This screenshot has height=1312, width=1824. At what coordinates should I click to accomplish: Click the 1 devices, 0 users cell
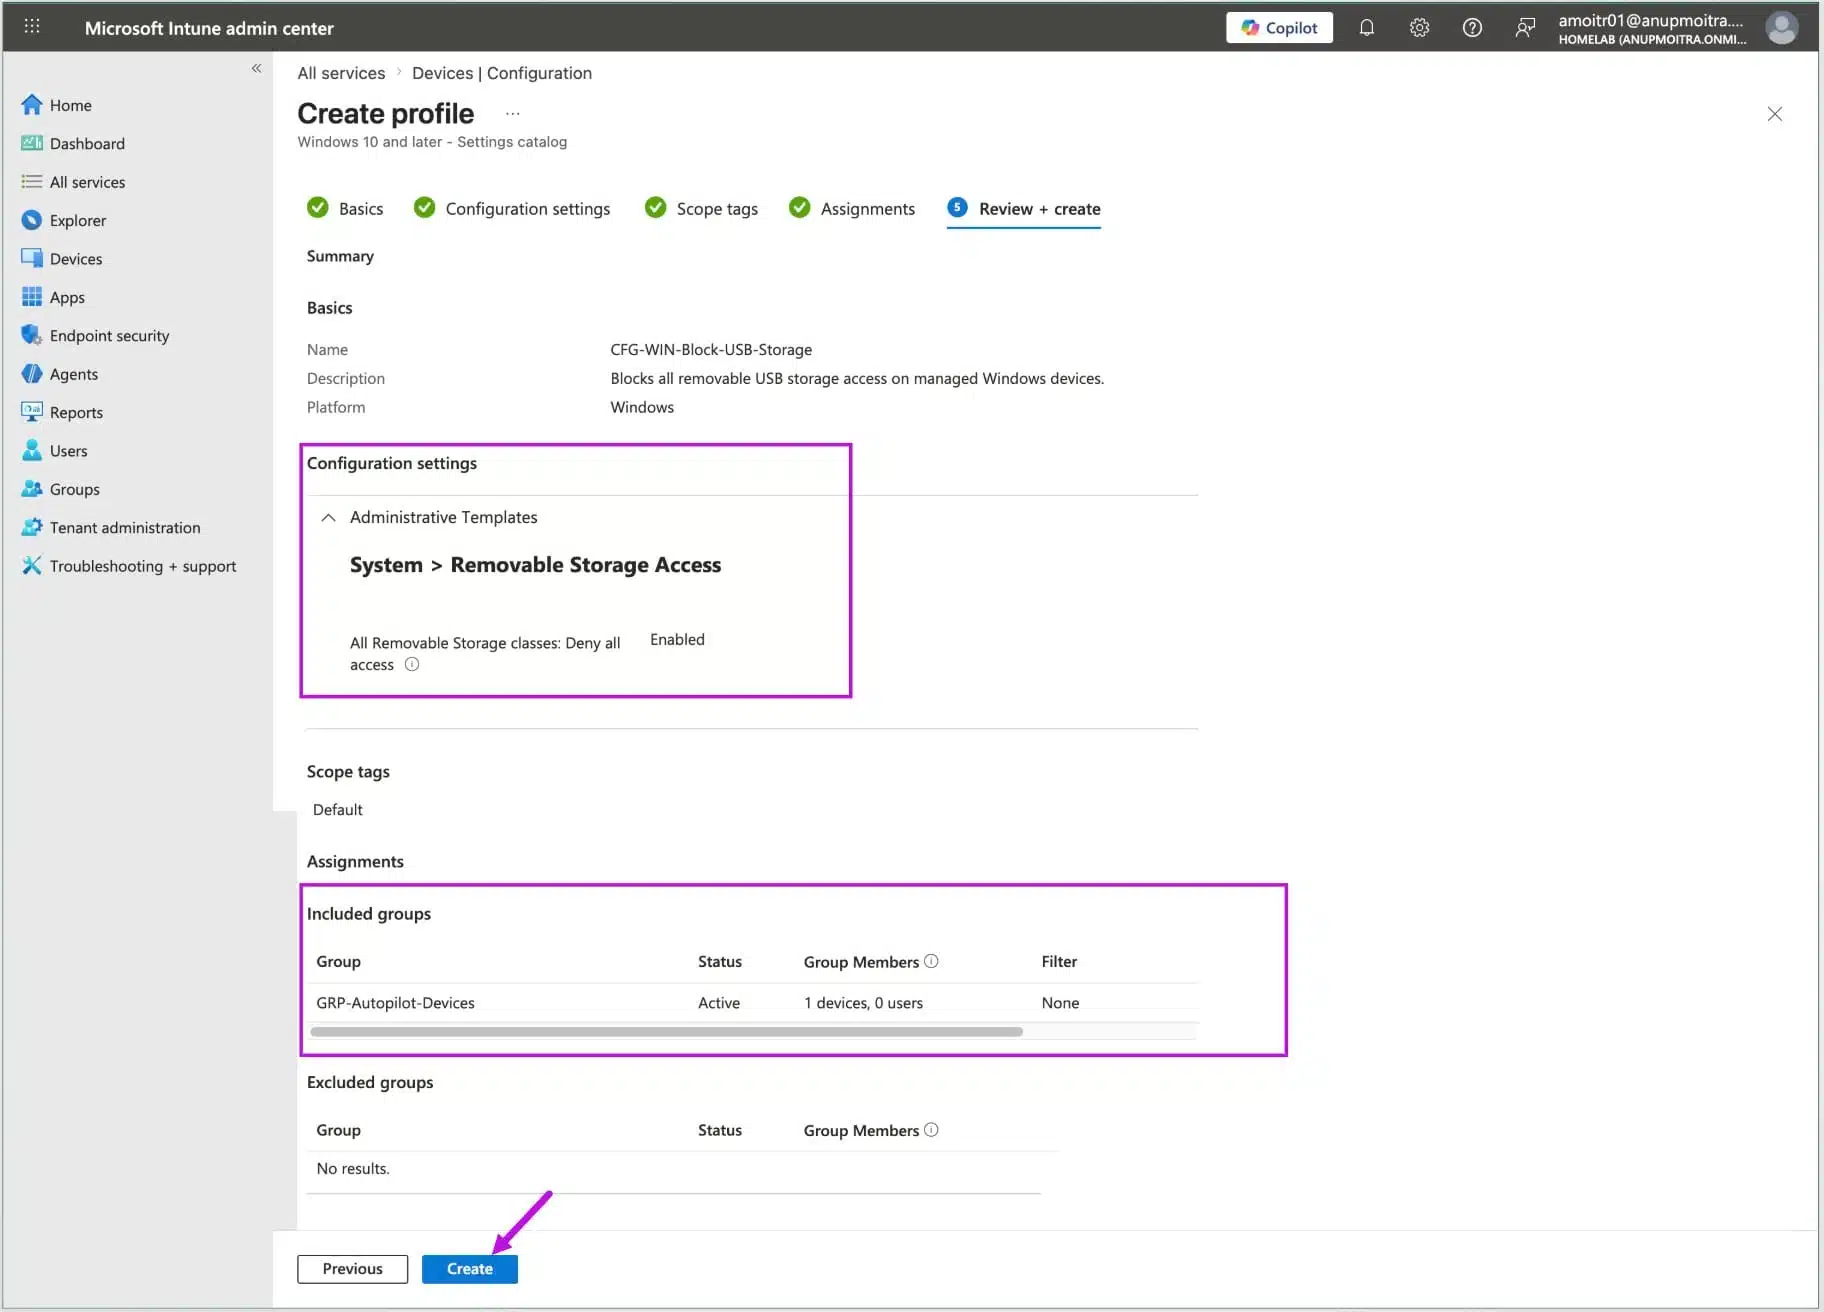click(863, 1002)
